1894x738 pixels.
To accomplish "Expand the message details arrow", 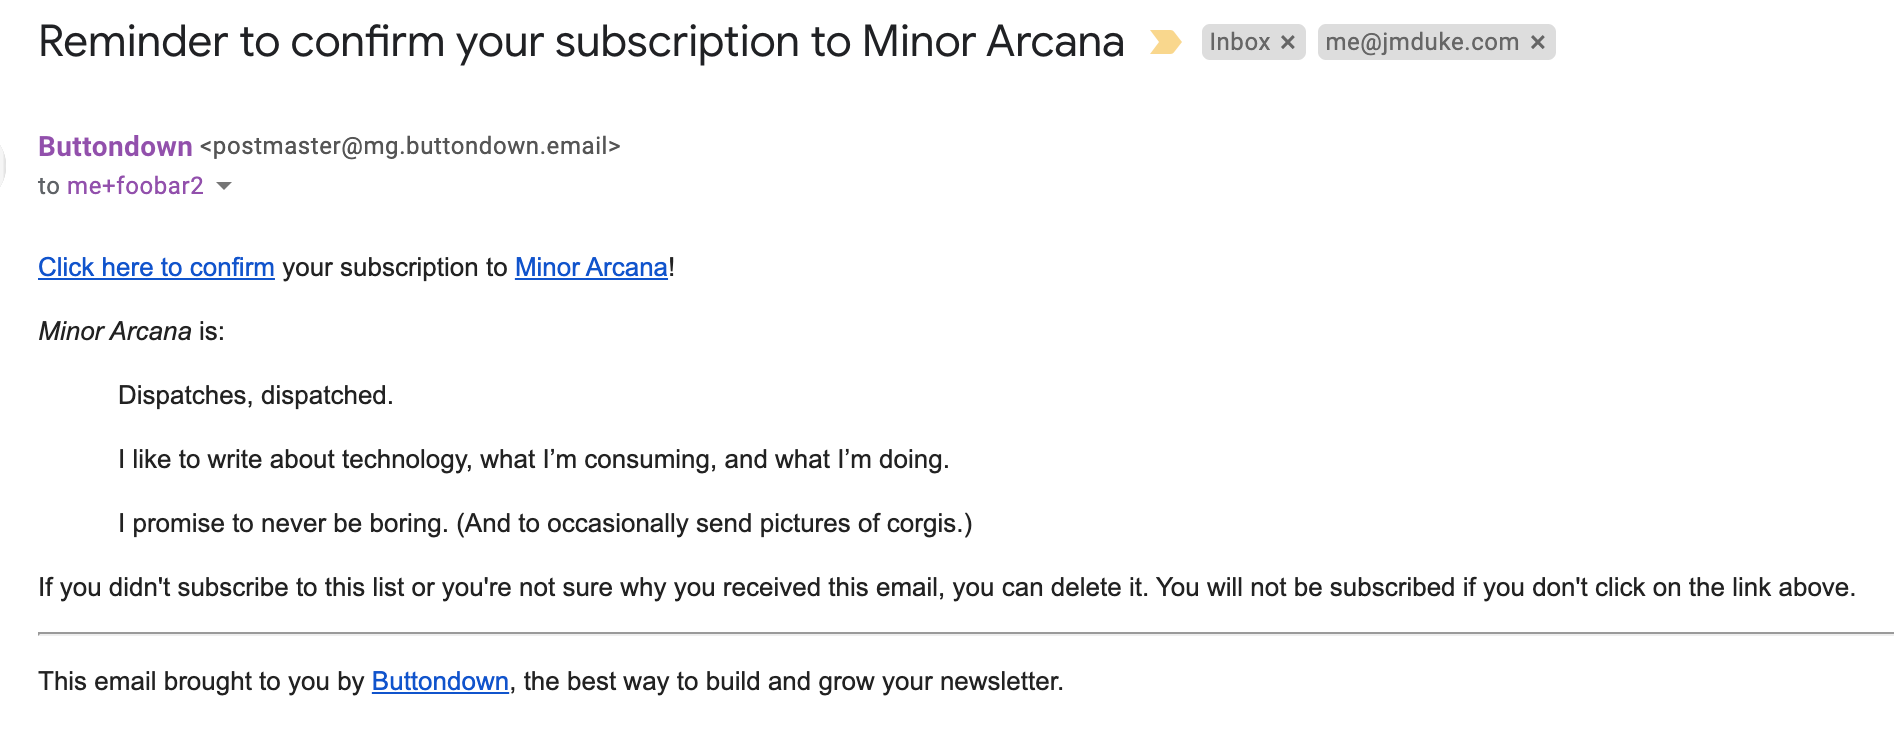I will tap(224, 186).
